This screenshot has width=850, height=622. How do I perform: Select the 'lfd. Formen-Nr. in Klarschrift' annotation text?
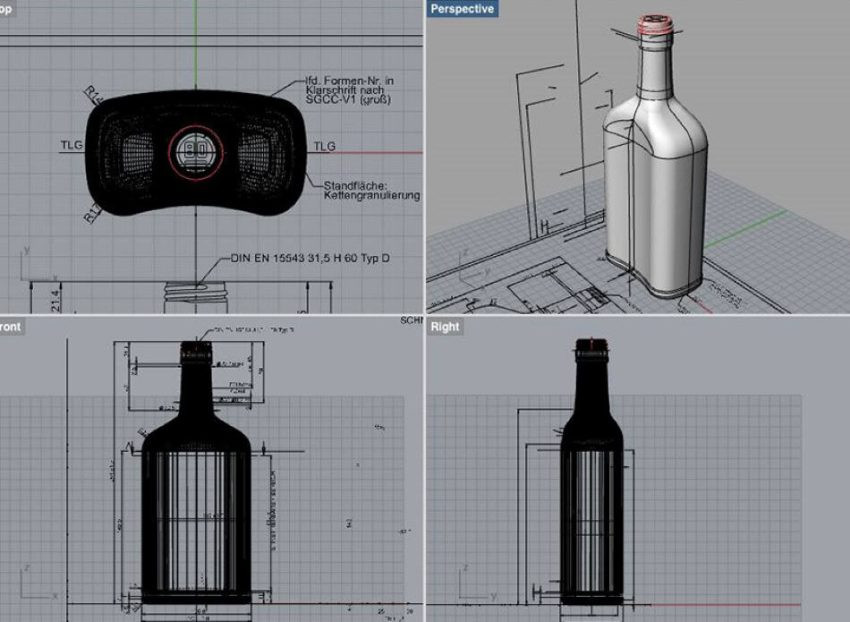tap(350, 90)
